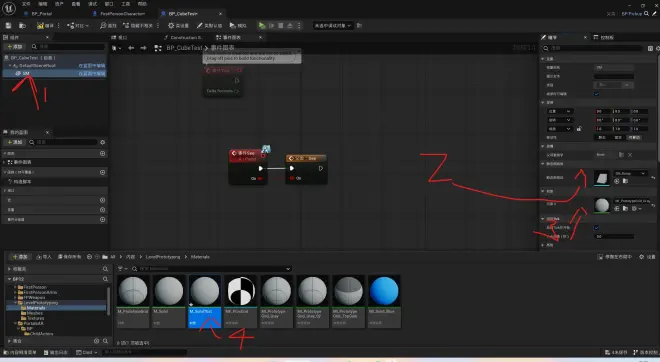Select the SM component in Components tree

[54, 74]
